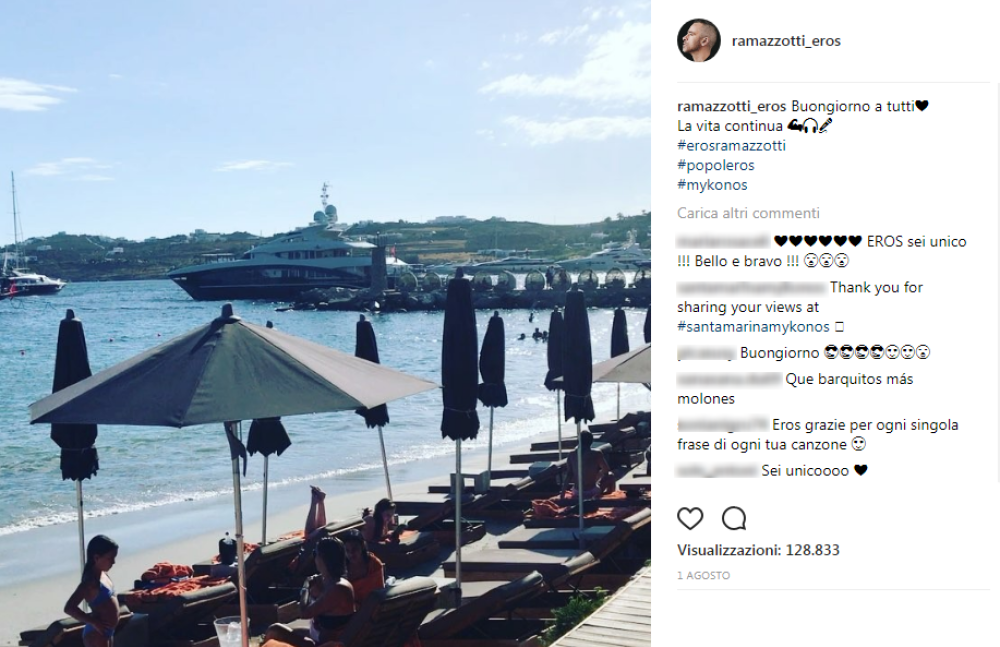Open the 1 AGOSTO post date link
The width and height of the screenshot is (1000, 647).
pos(703,576)
